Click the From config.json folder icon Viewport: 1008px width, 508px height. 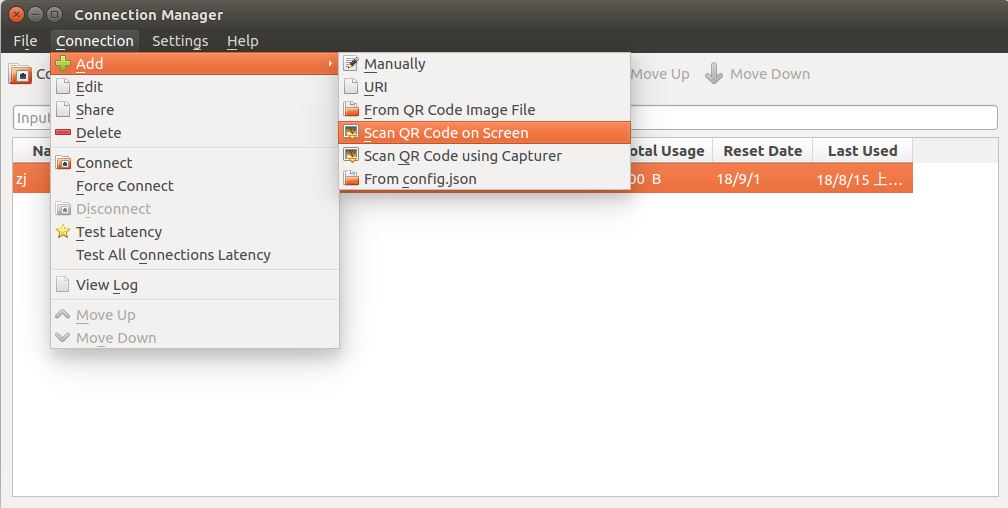pos(351,179)
